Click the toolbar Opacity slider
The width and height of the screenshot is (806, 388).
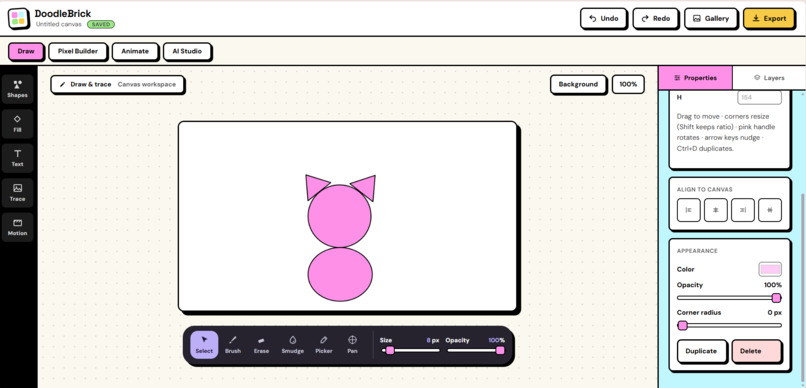(x=475, y=350)
